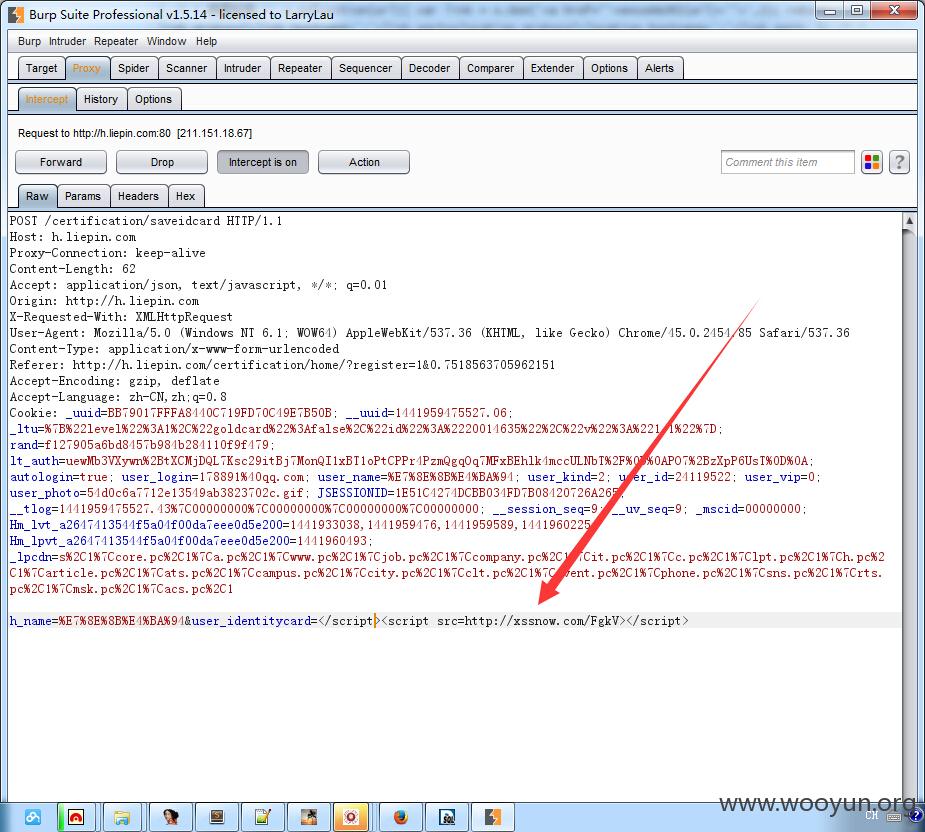Image resolution: width=925 pixels, height=832 pixels.
Task: Switch to the Params view tab
Action: click(x=83, y=196)
